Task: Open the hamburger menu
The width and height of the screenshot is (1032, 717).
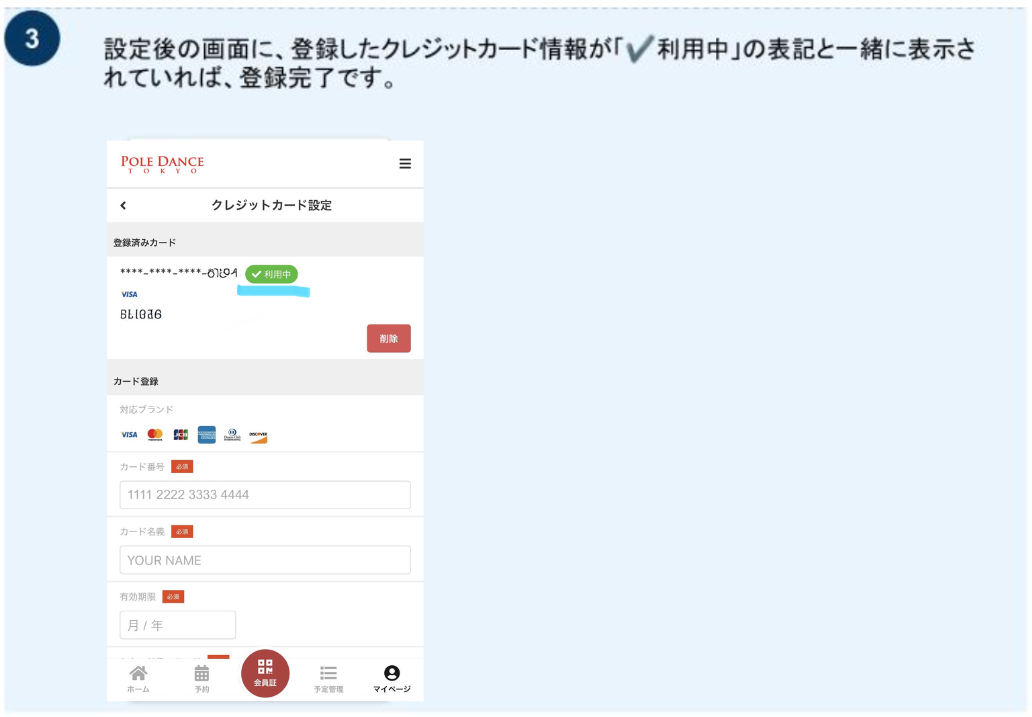Action: tap(404, 164)
